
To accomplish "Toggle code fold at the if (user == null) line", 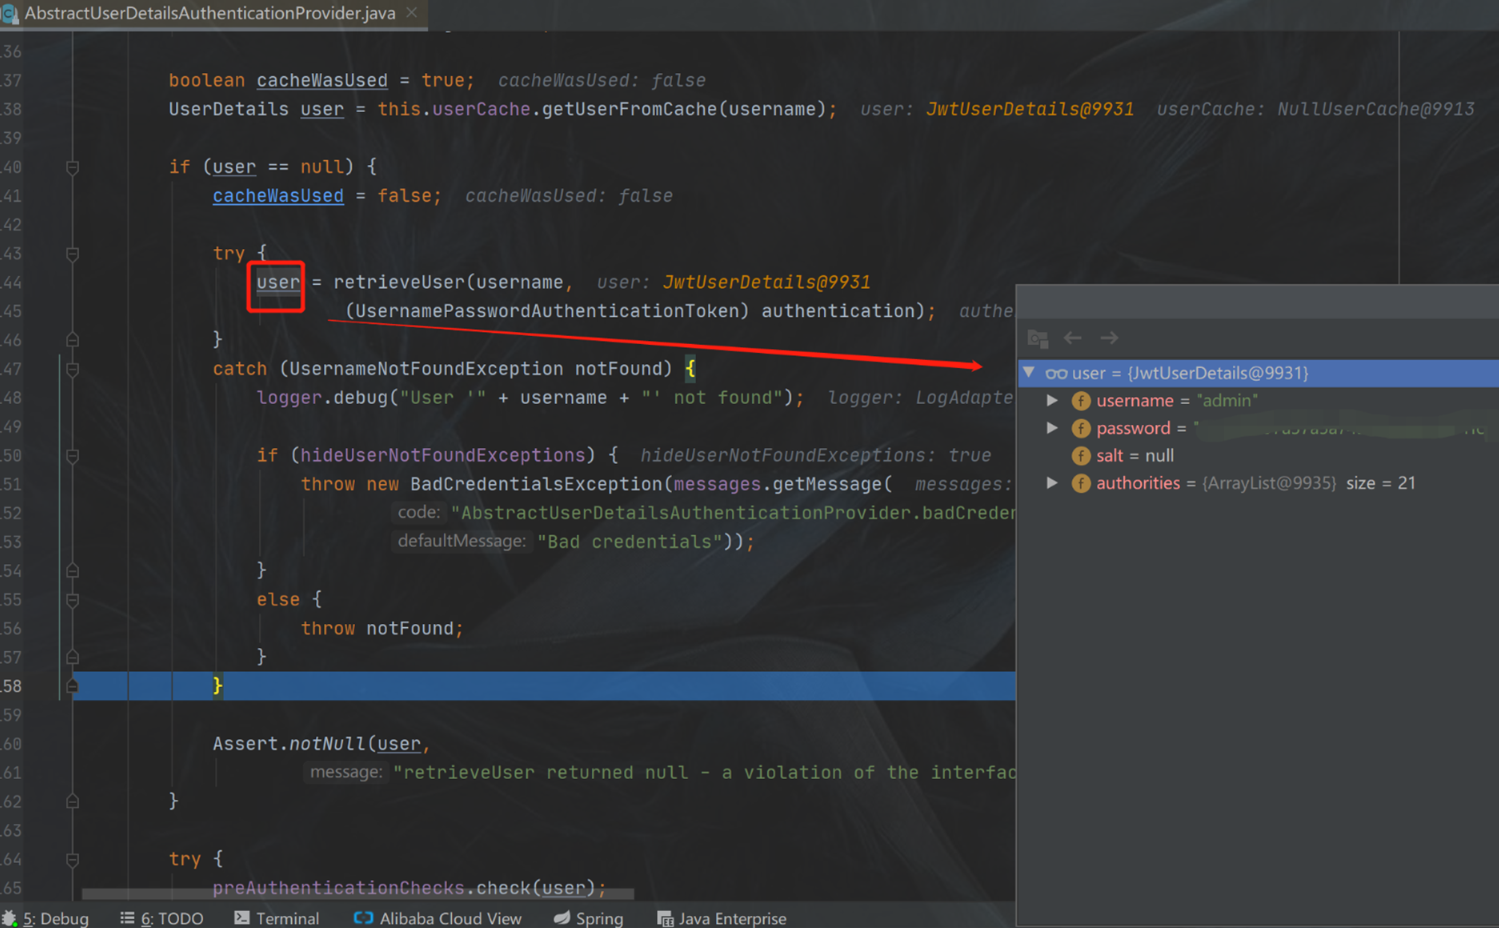I will tap(72, 167).
